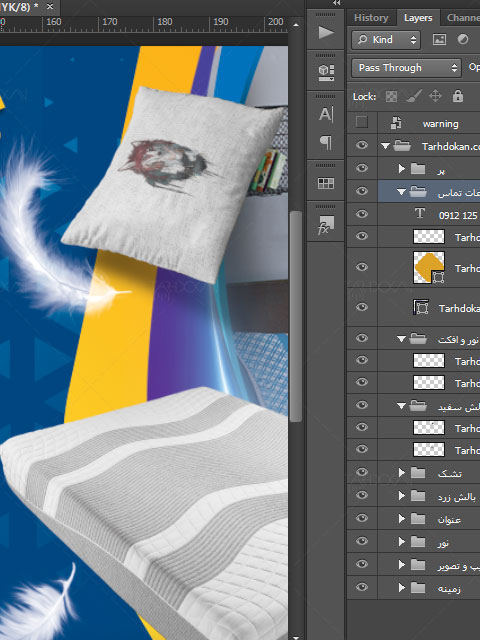Open the Swatches grid panel icon
Screen dimensions: 480x640
click(x=326, y=183)
